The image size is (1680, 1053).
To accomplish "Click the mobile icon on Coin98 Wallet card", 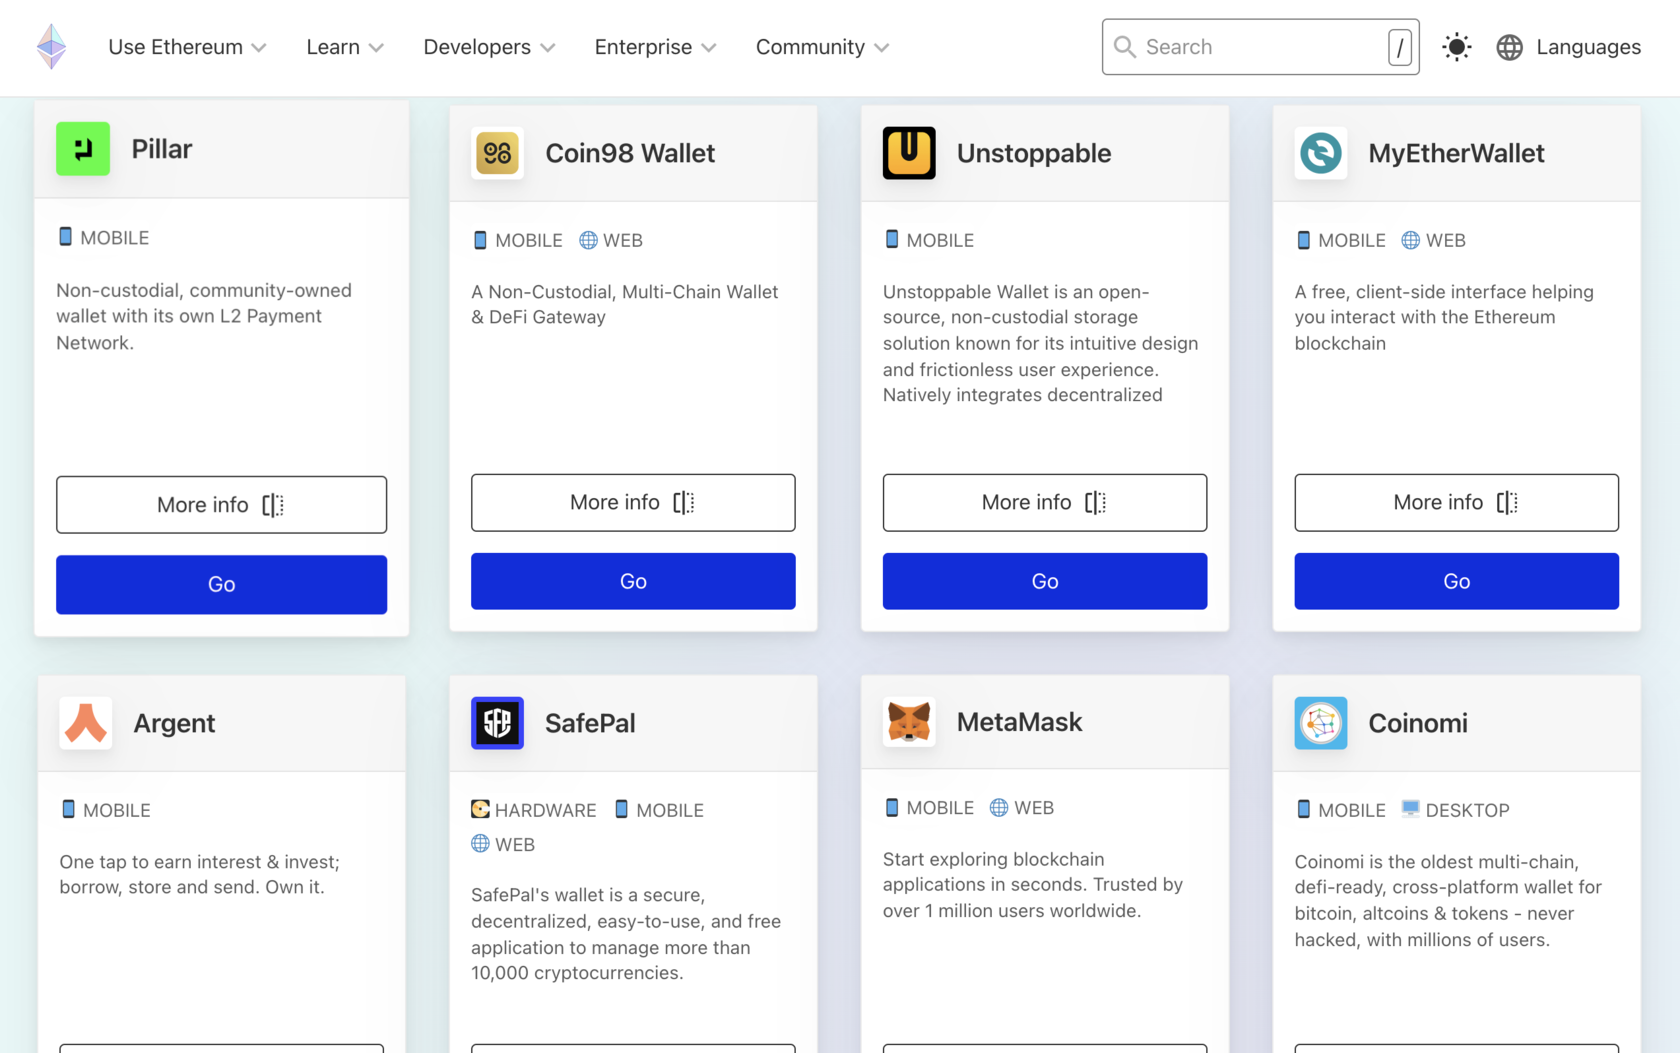I will tap(480, 240).
